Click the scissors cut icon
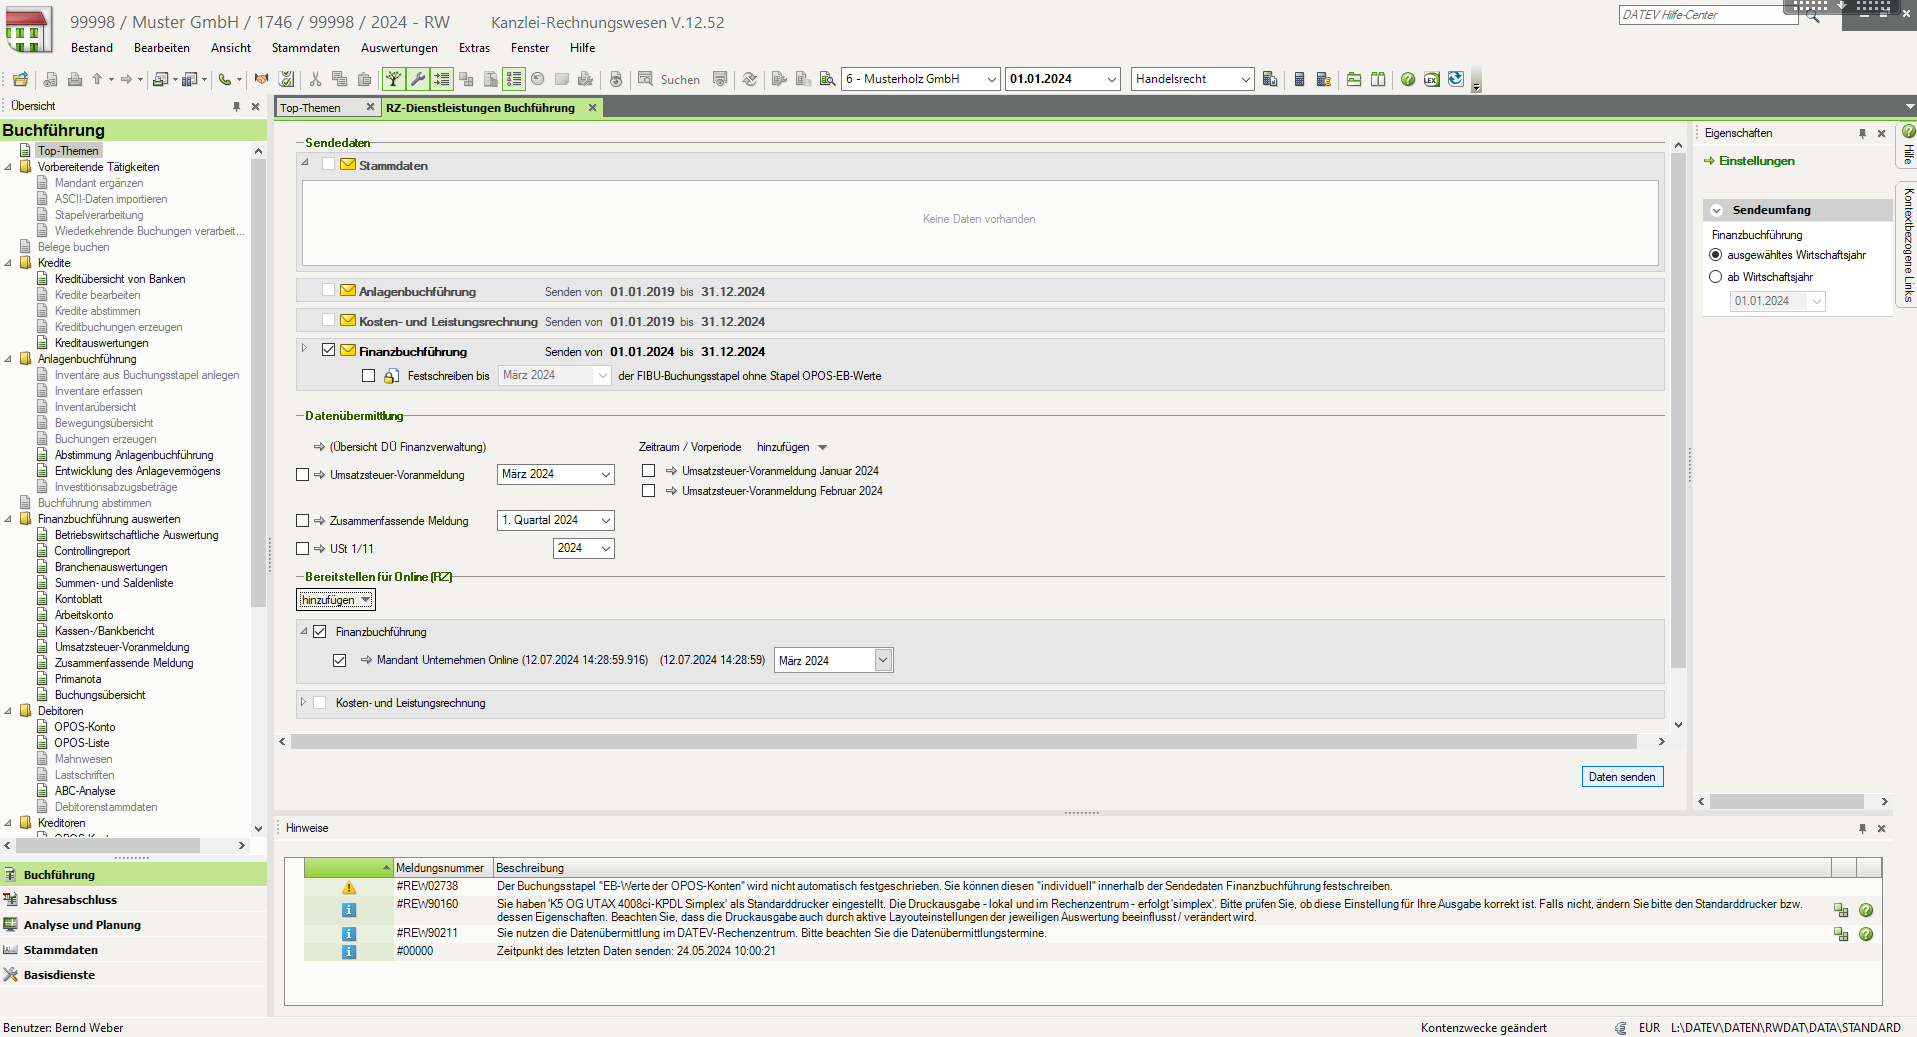 coord(315,79)
